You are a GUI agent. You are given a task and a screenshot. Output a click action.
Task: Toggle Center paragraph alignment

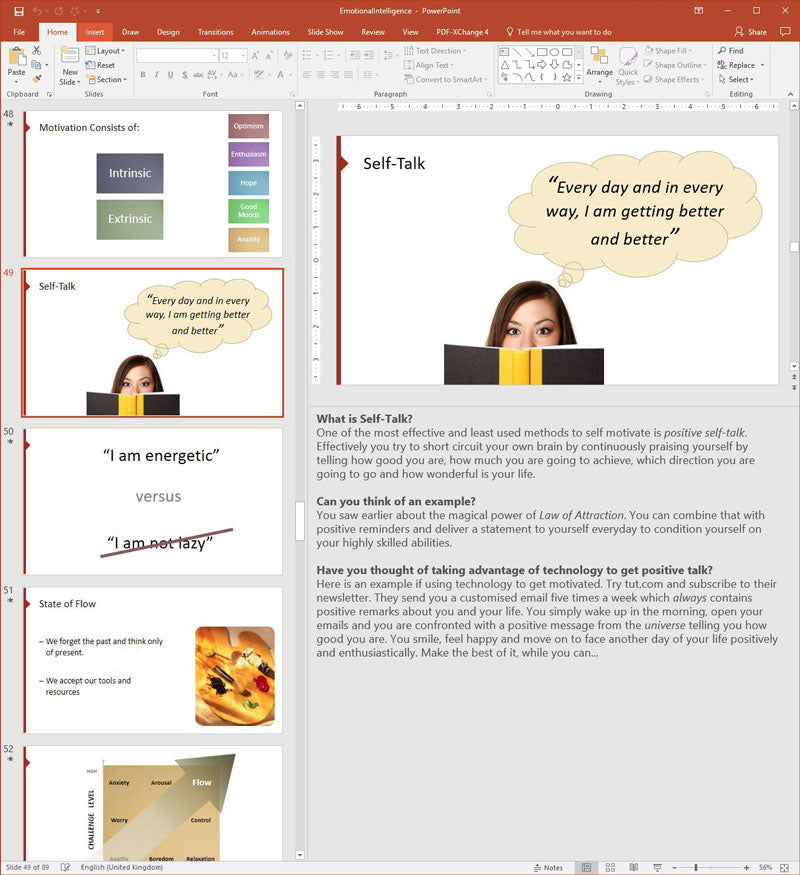(321, 74)
